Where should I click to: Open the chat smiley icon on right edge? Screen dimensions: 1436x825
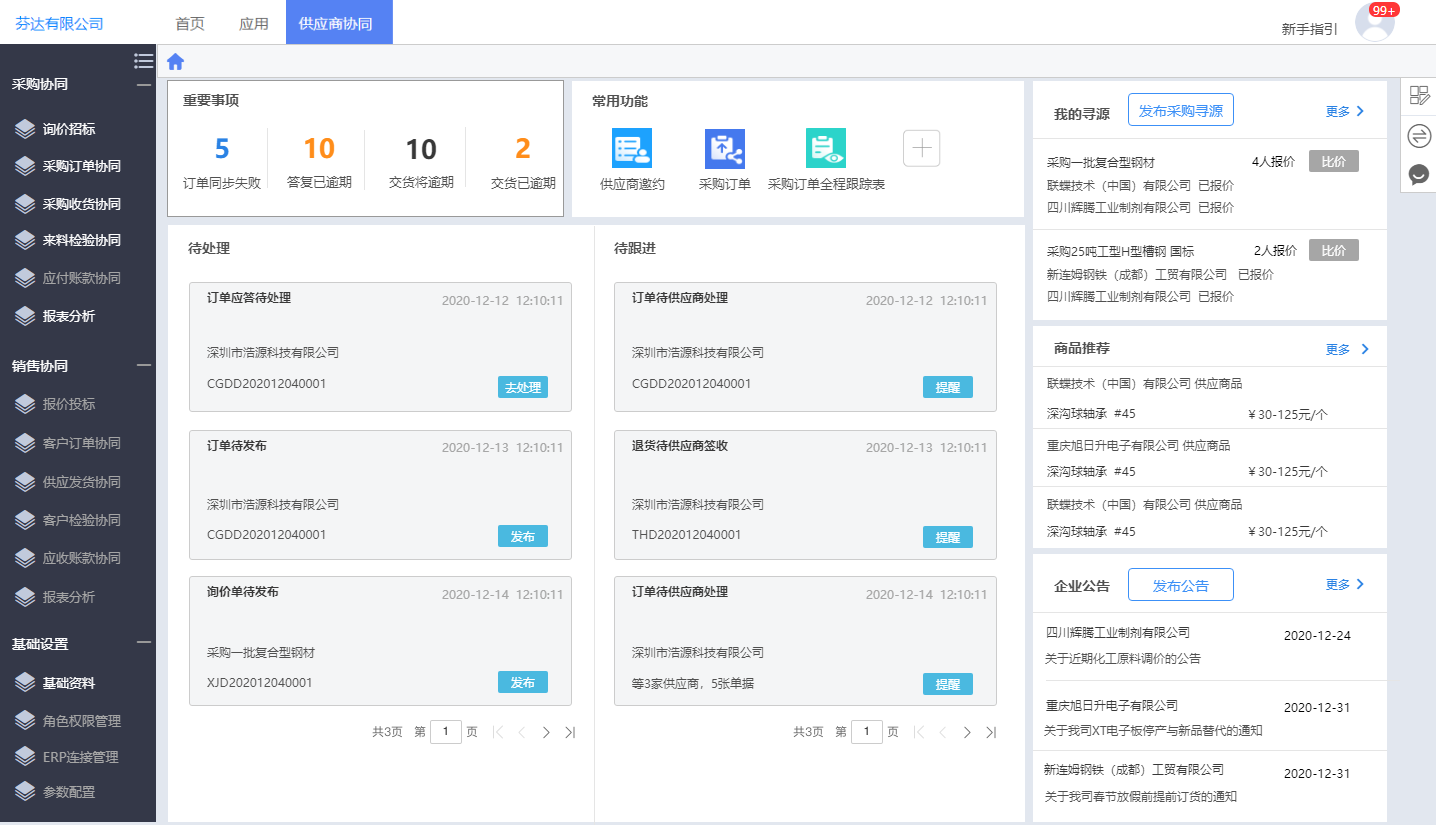pos(1419,175)
